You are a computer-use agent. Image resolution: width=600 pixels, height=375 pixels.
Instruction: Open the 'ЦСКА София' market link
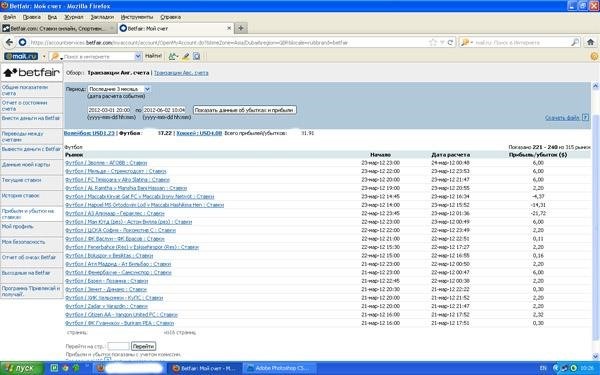coord(121,230)
